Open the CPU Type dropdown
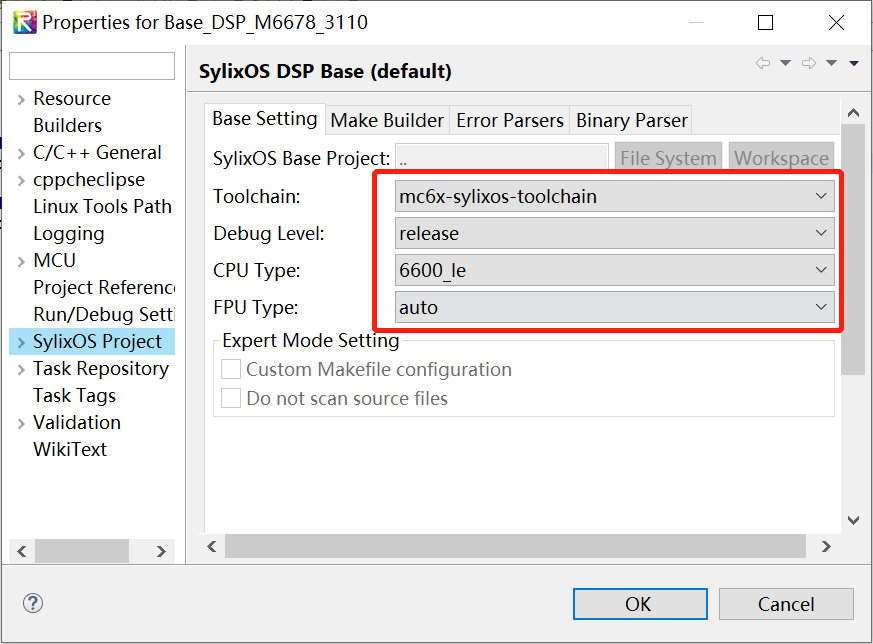 coord(615,270)
